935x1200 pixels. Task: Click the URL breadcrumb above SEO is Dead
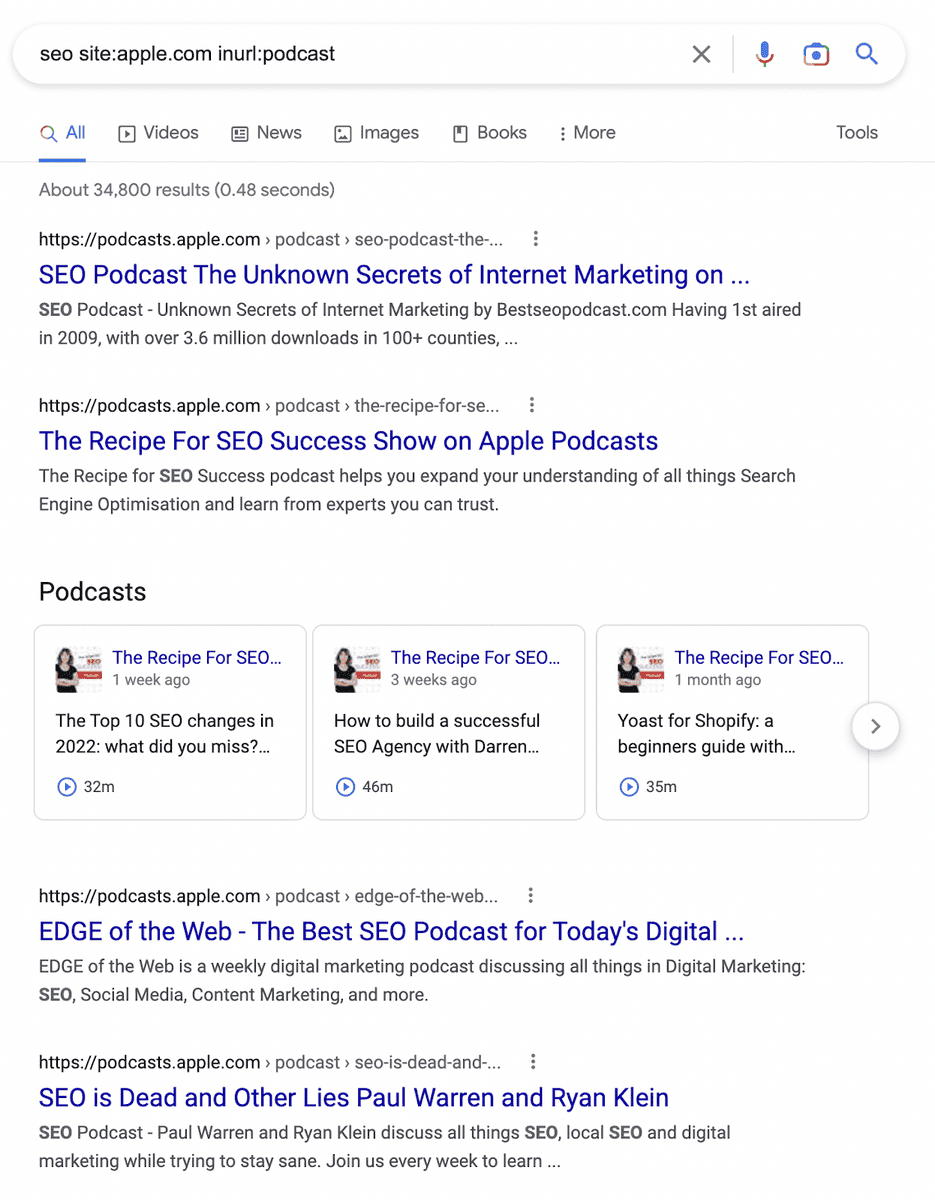(270, 1061)
